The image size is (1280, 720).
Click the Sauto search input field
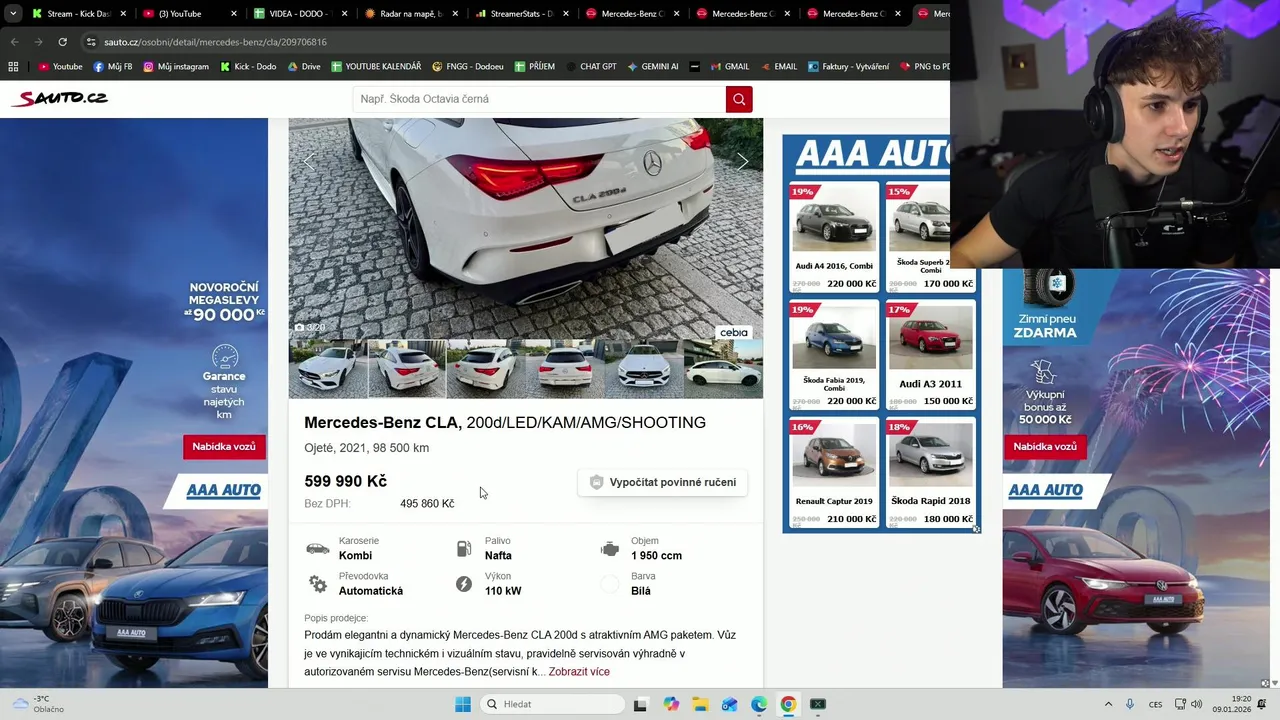(x=539, y=99)
